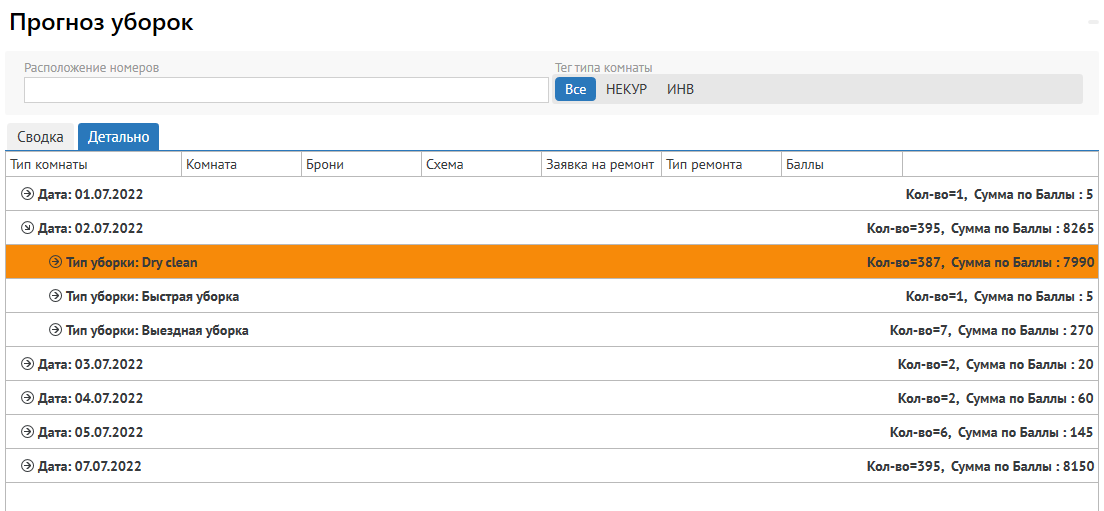Expand the 05.07.2022 date group arrow
The image size is (1104, 511).
28,432
